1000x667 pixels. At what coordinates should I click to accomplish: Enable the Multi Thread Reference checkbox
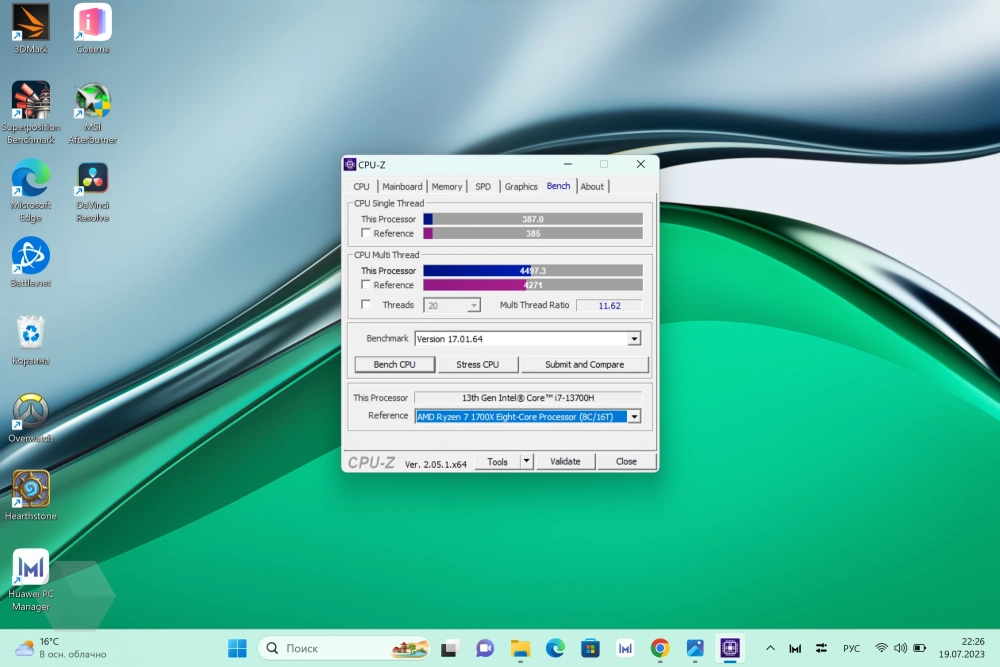point(366,285)
